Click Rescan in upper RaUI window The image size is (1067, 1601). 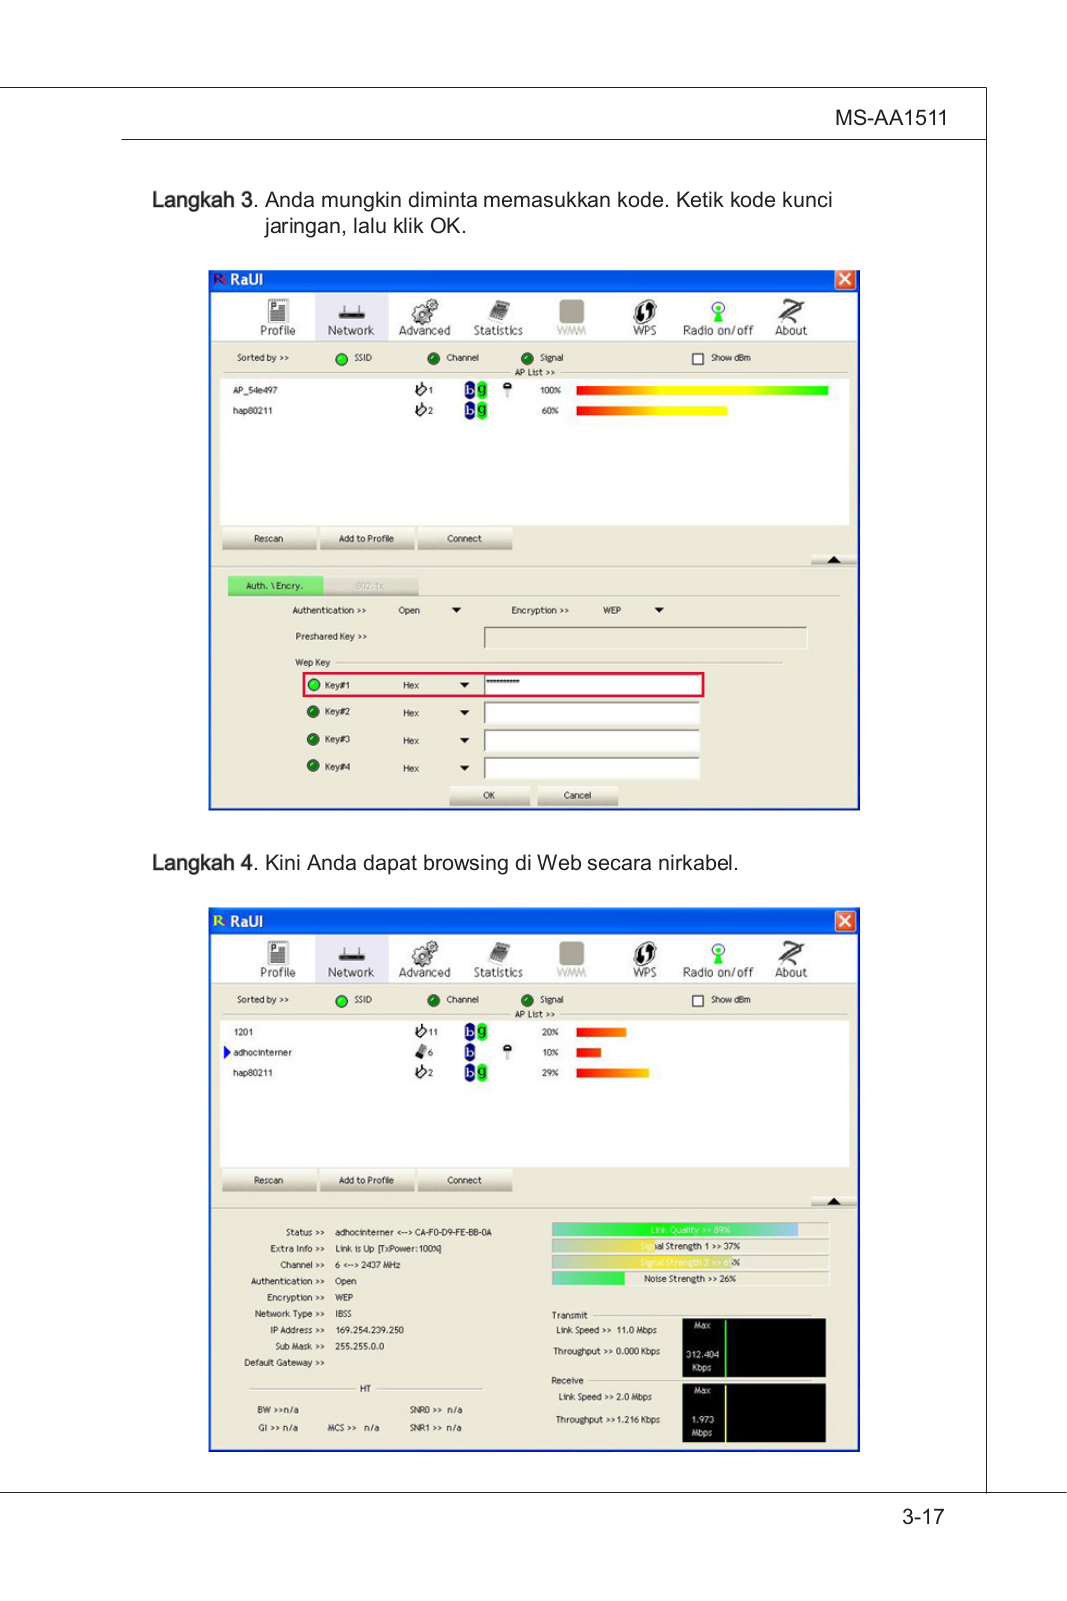coord(269,539)
